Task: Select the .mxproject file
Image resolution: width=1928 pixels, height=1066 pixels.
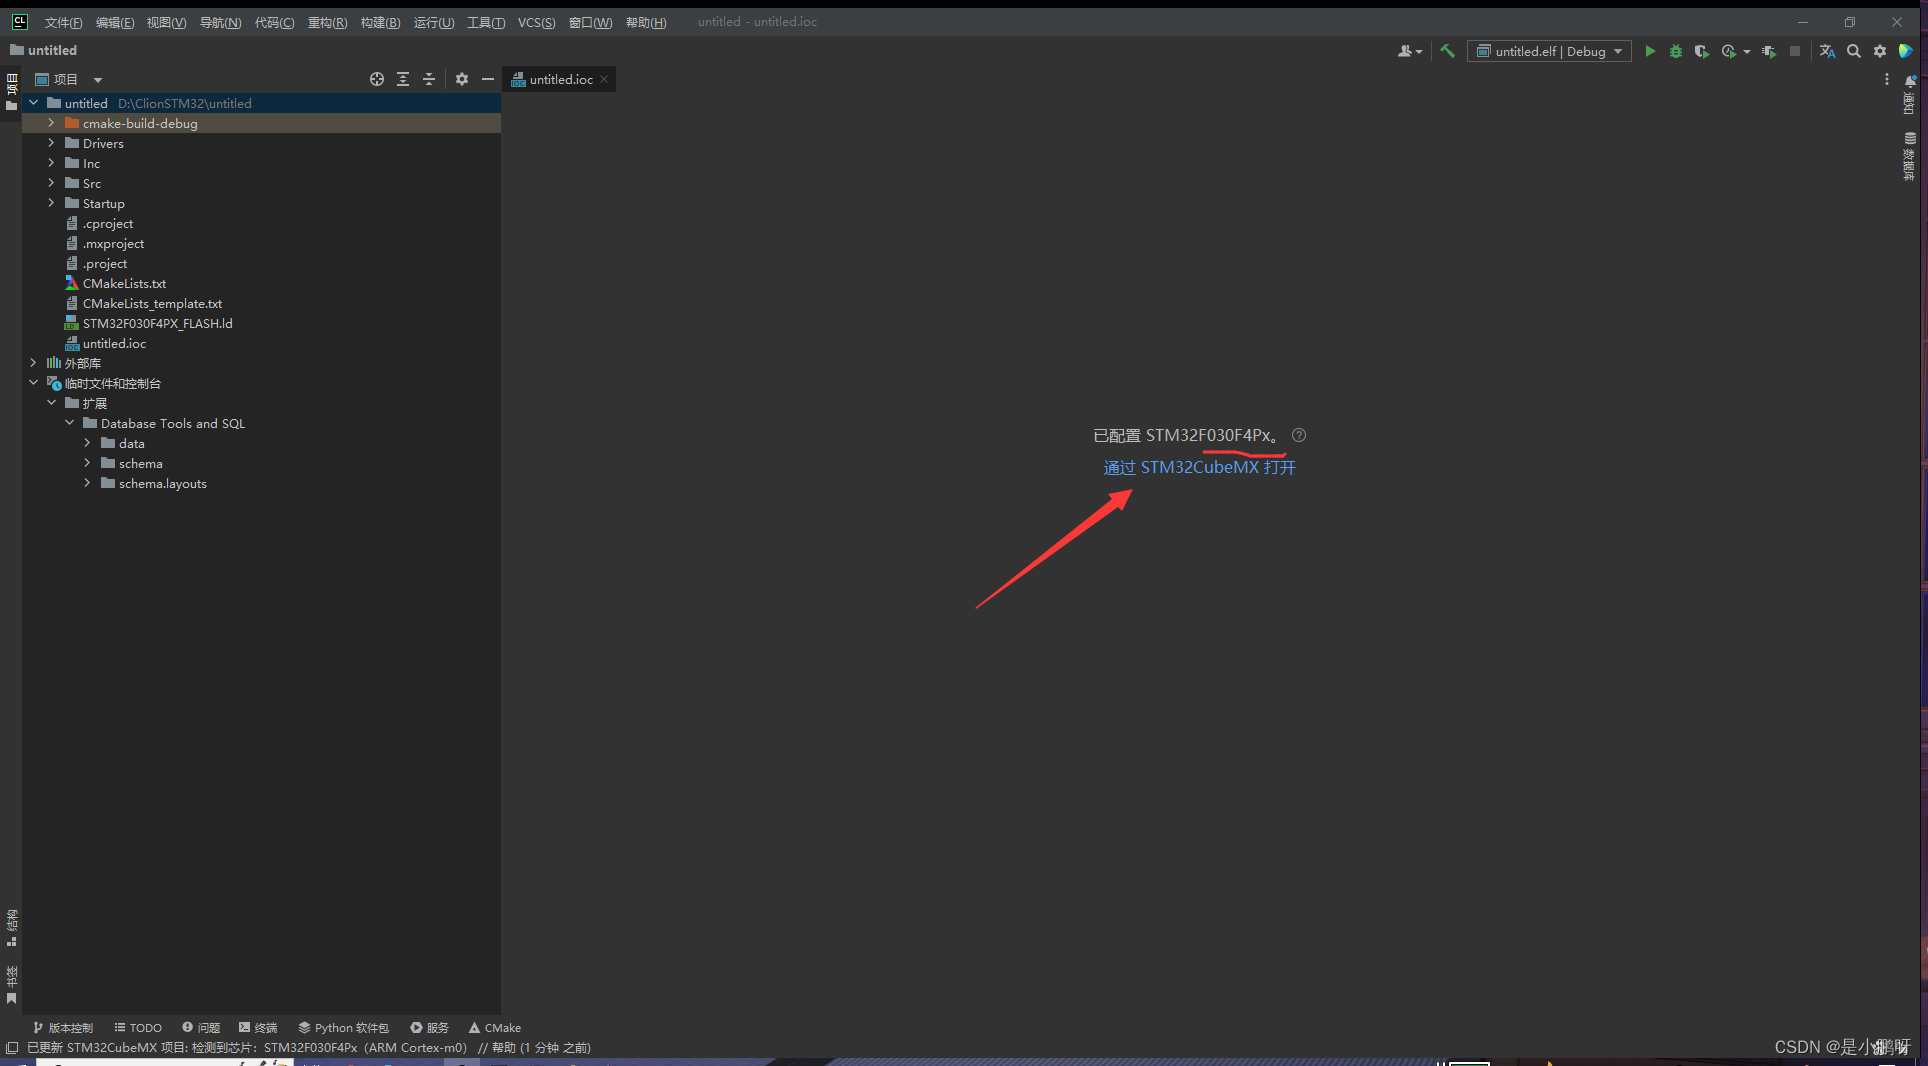Action: click(x=113, y=243)
